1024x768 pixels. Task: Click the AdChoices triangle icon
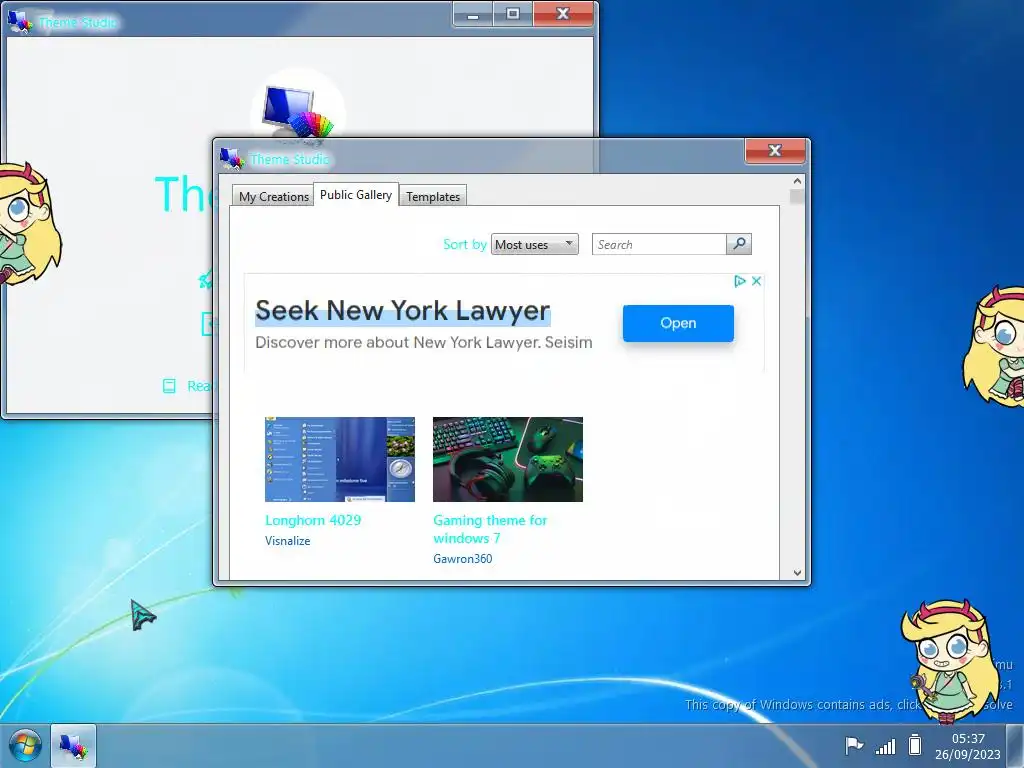[740, 281]
